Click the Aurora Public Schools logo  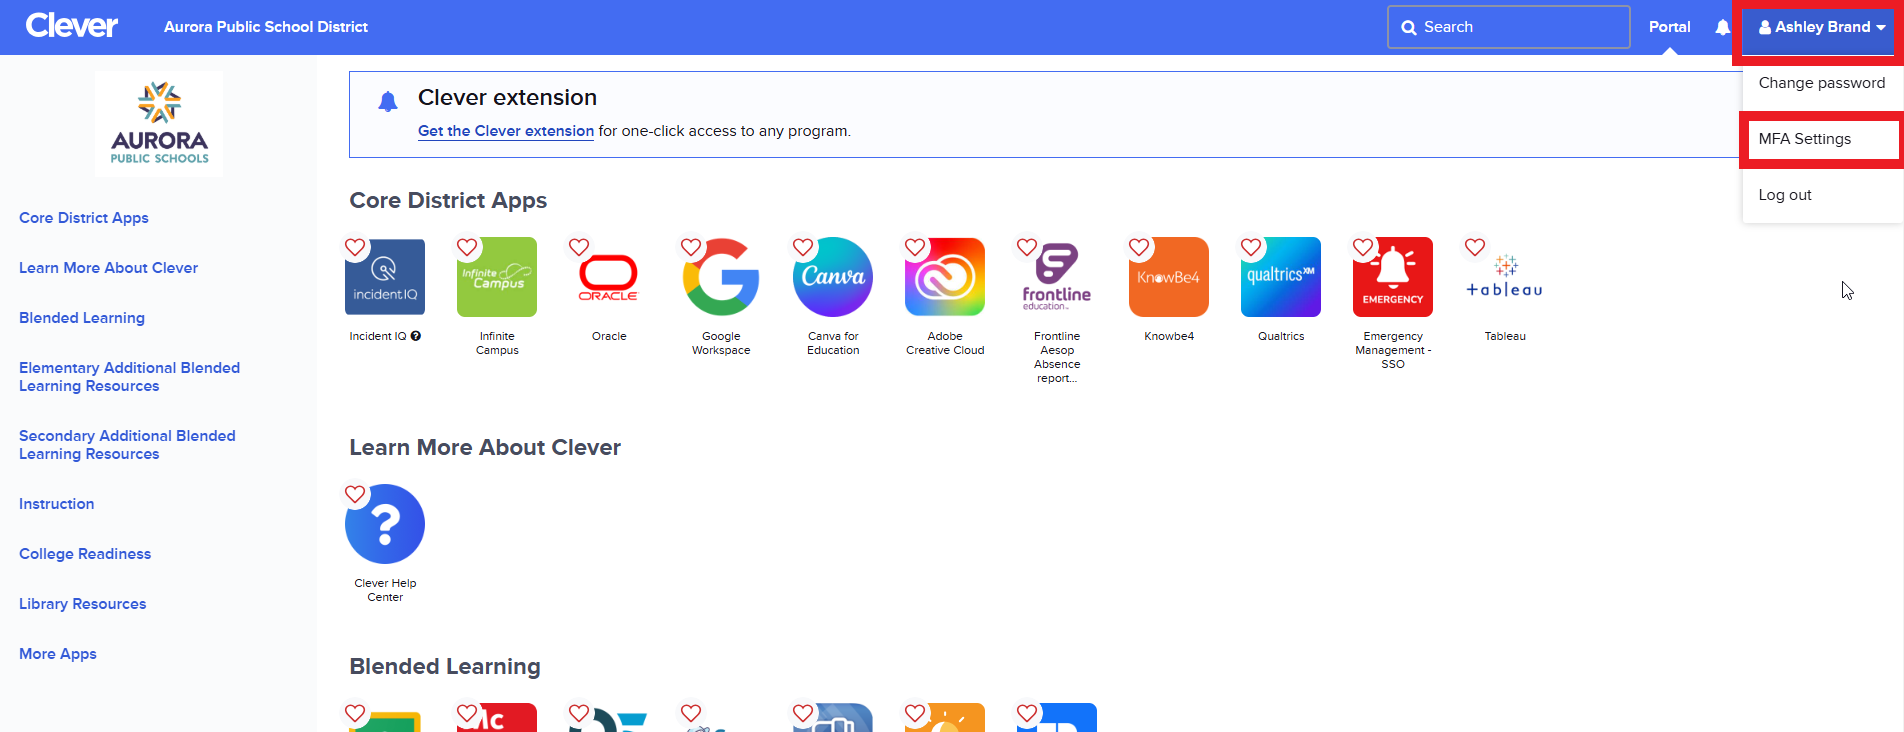(159, 123)
